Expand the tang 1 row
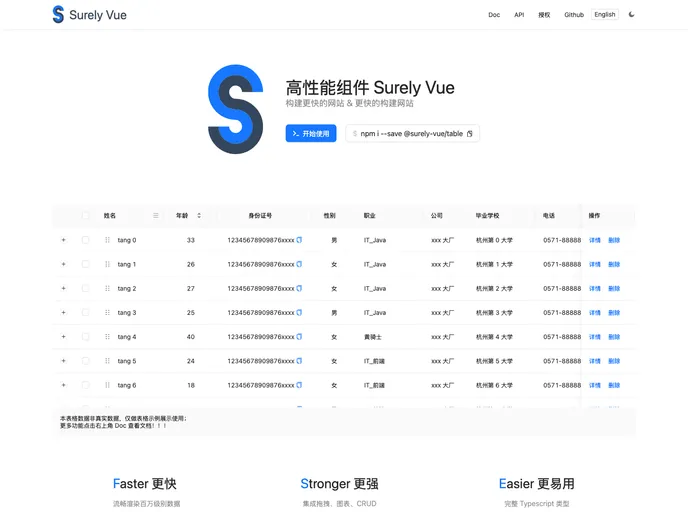The height and width of the screenshot is (512, 688). [64, 264]
